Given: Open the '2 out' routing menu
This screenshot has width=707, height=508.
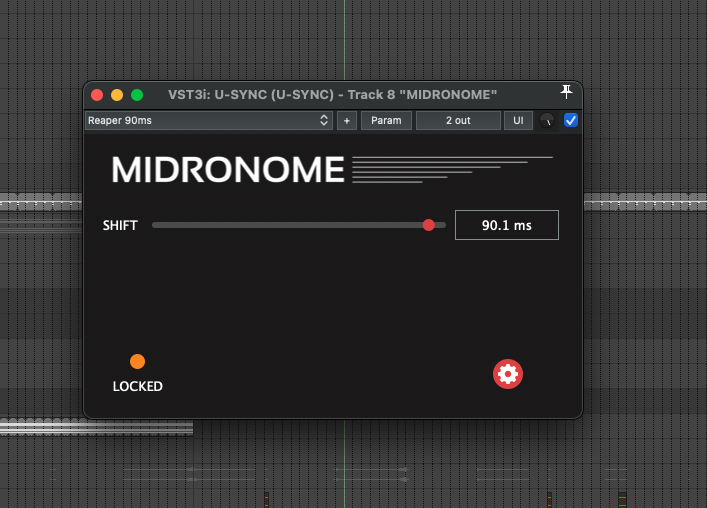Looking at the screenshot, I should [x=457, y=121].
